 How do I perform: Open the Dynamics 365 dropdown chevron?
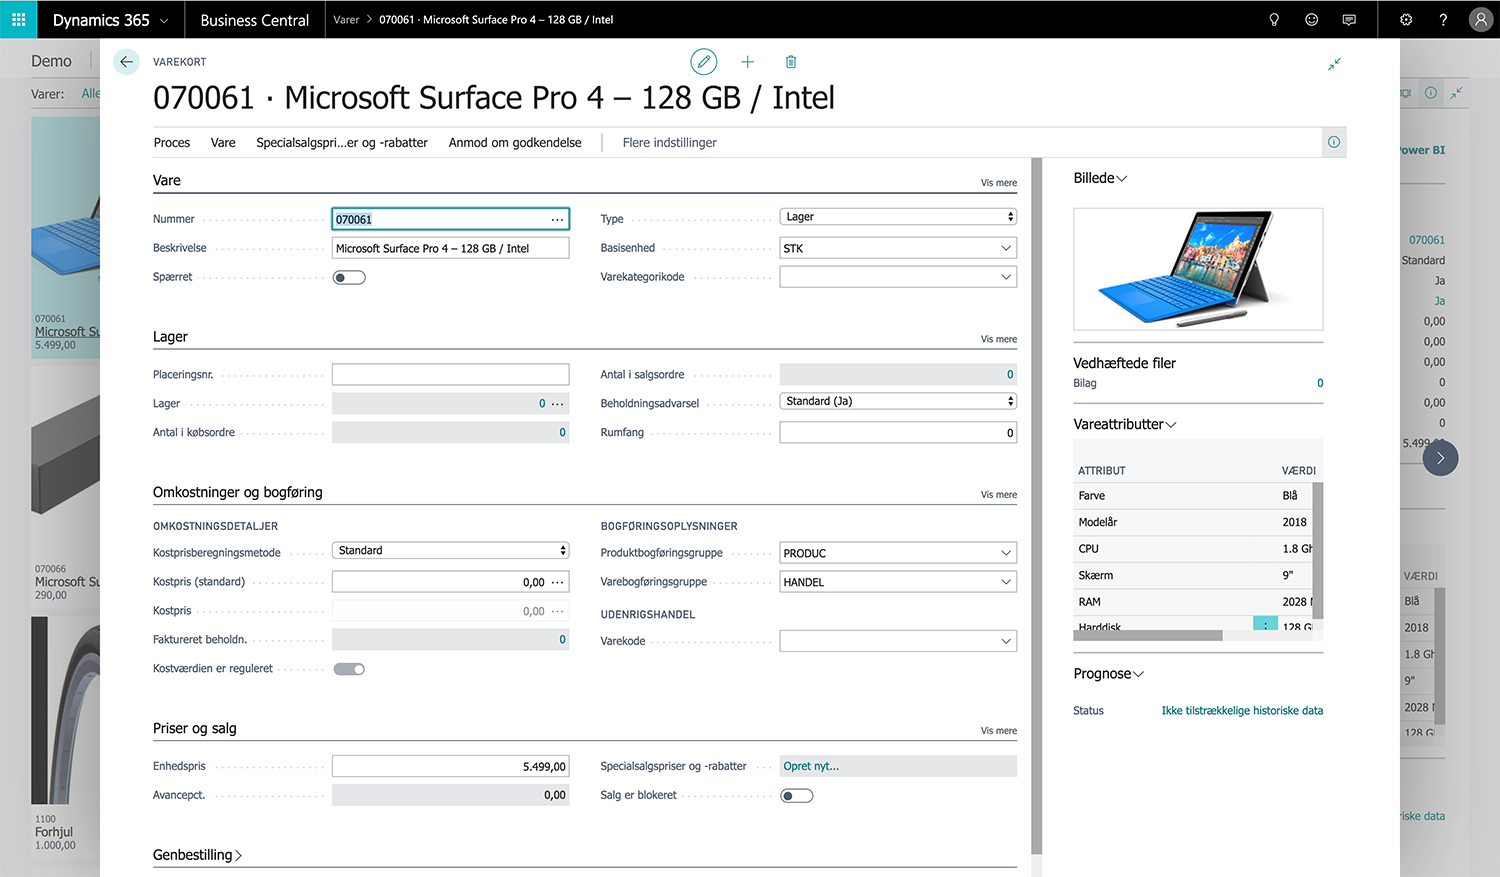[164, 20]
